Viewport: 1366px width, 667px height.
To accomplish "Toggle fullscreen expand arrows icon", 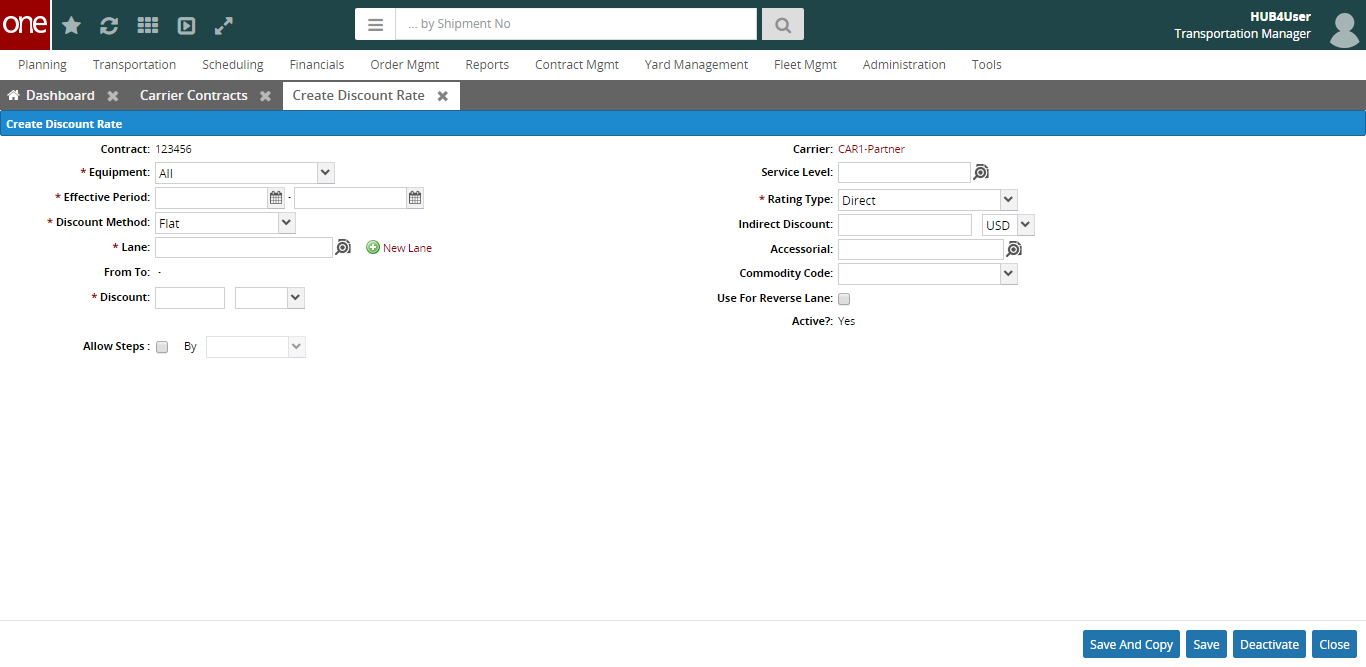I will tap(224, 25).
